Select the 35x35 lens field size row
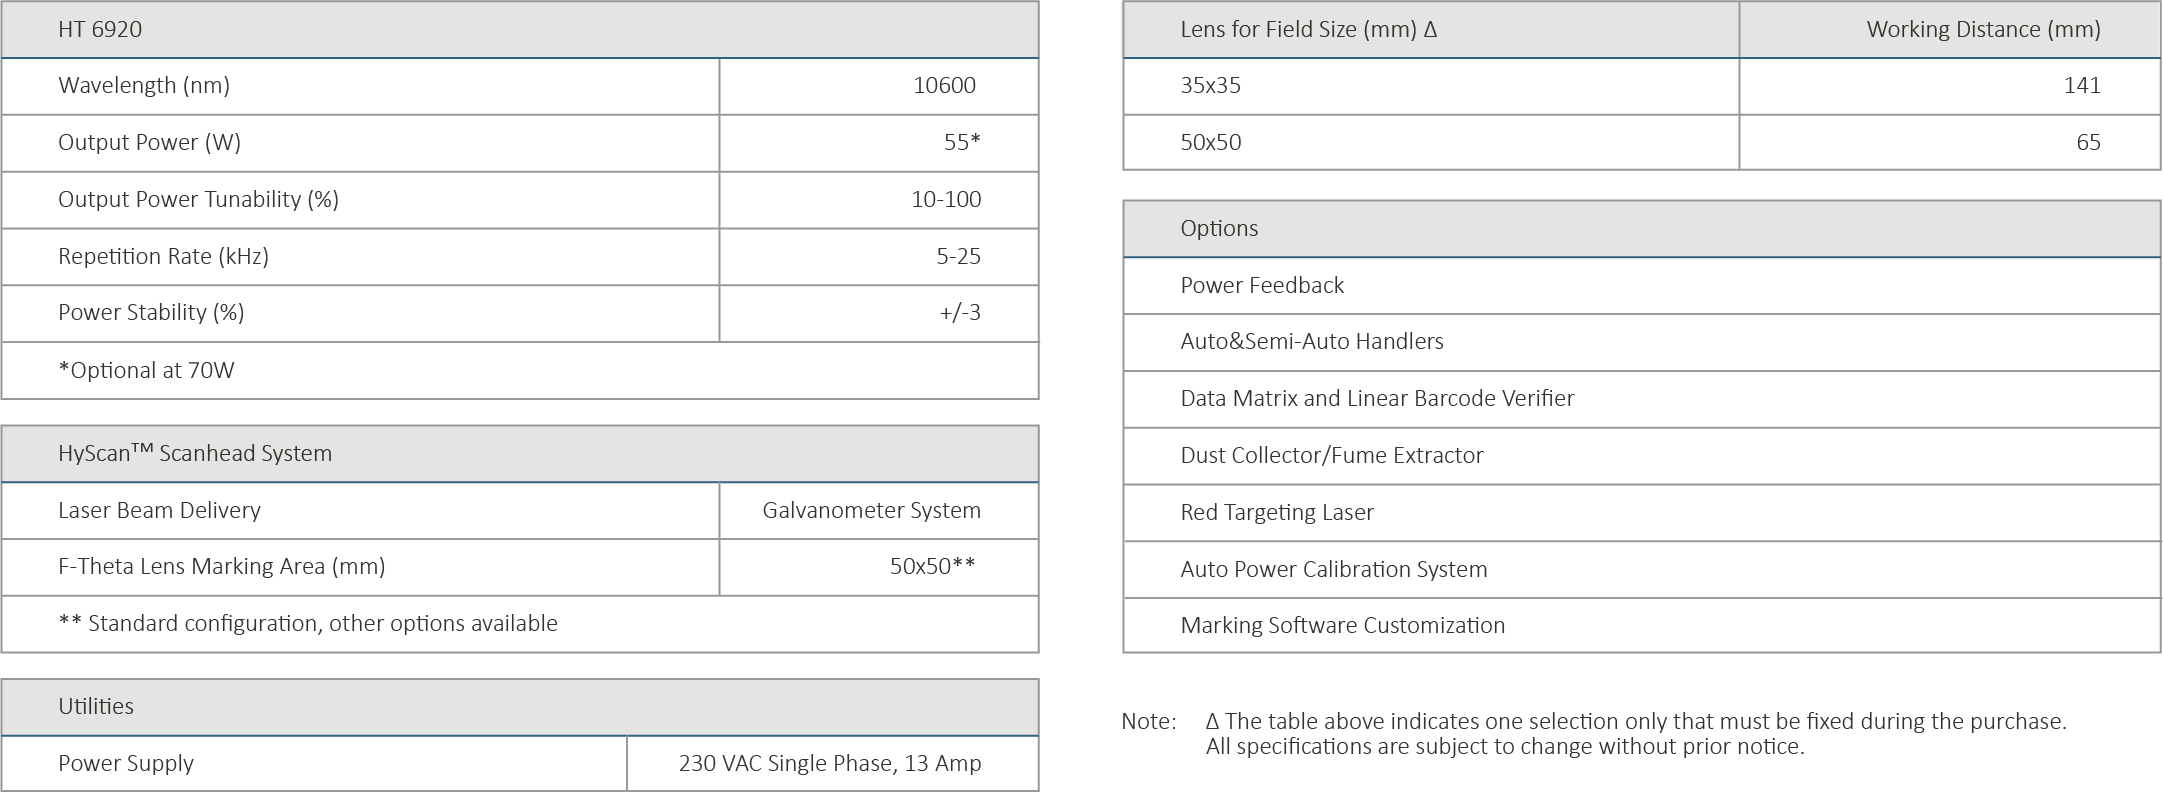The width and height of the screenshot is (2163, 792). (1210, 86)
